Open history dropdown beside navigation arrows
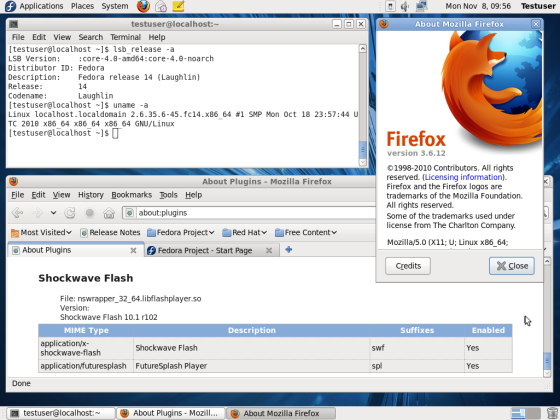This screenshot has width=560, height=420. [x=54, y=213]
